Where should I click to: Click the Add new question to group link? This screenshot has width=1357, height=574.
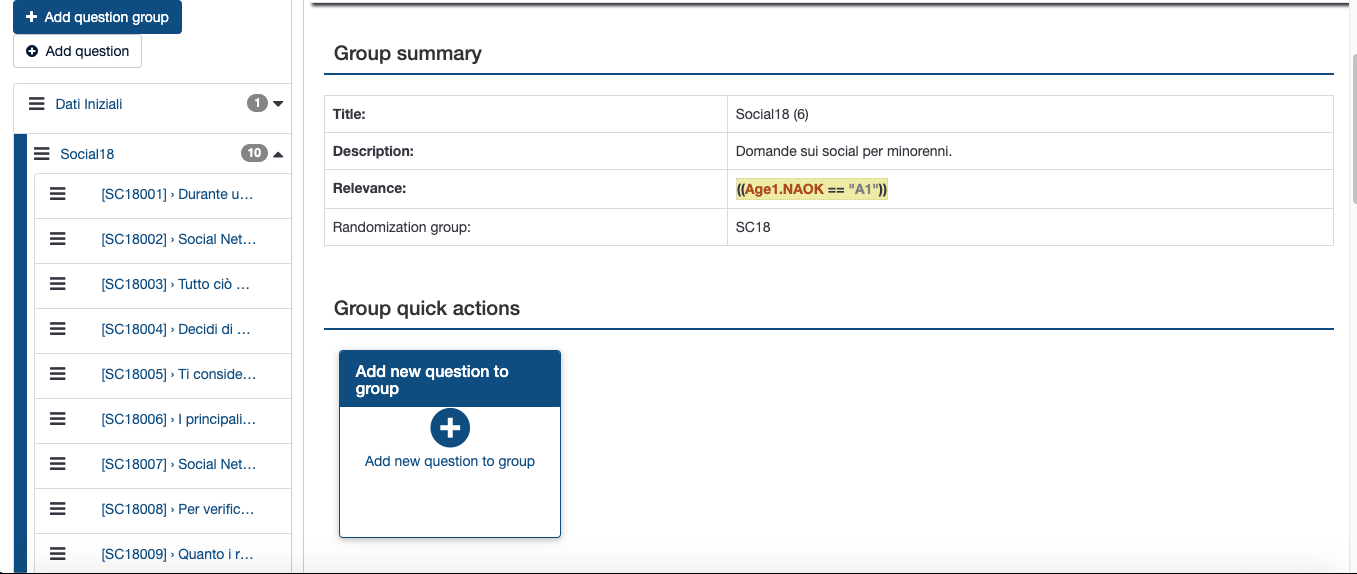[450, 461]
